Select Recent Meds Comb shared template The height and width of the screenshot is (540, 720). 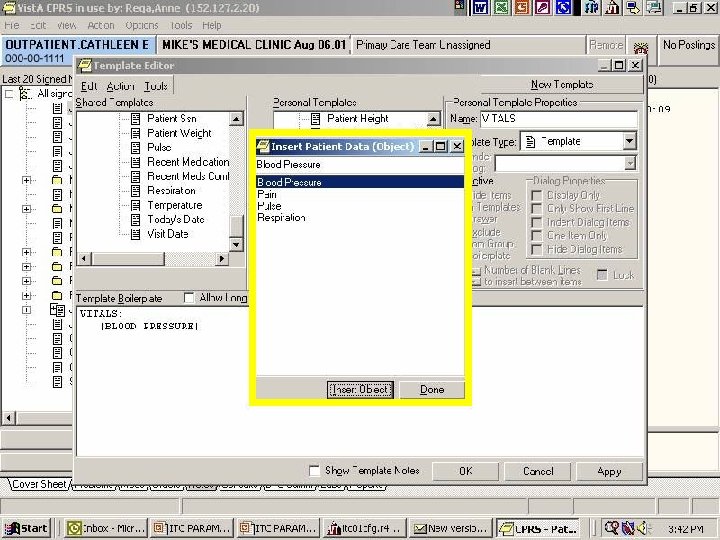pyautogui.click(x=188, y=176)
